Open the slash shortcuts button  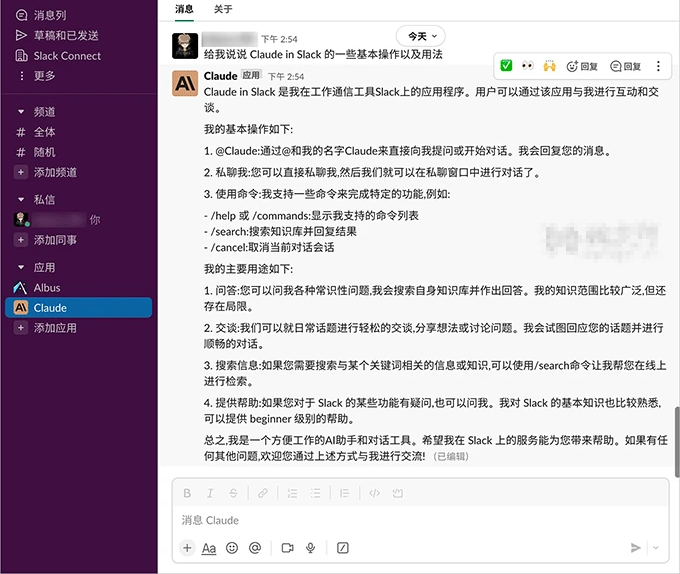click(343, 548)
